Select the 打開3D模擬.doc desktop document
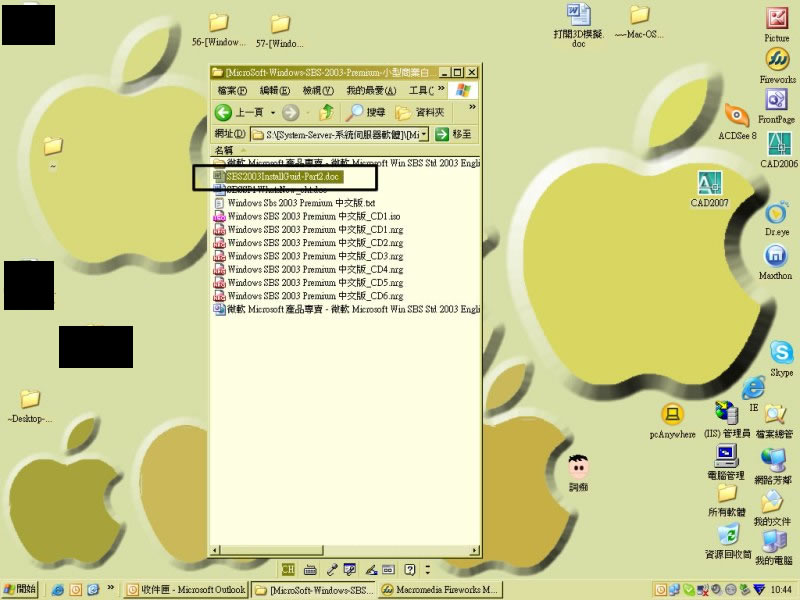The height and width of the screenshot is (600, 800). 579,26
